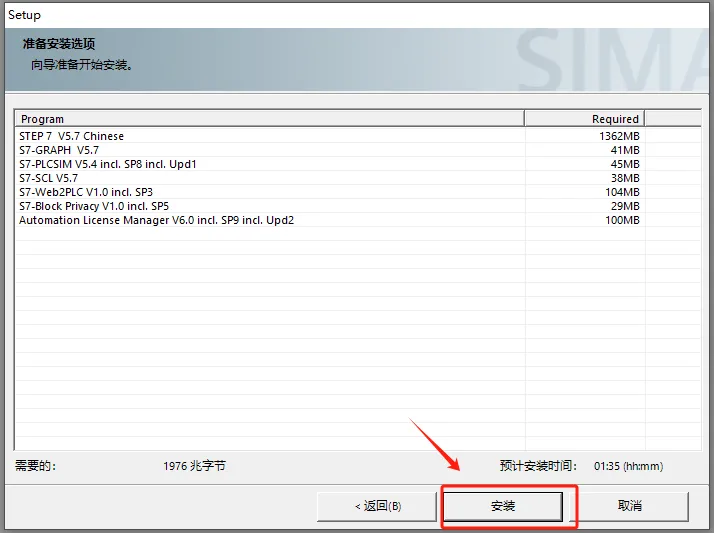Select the Automation License Manager V6.0 row
The image size is (714, 533).
point(357,220)
